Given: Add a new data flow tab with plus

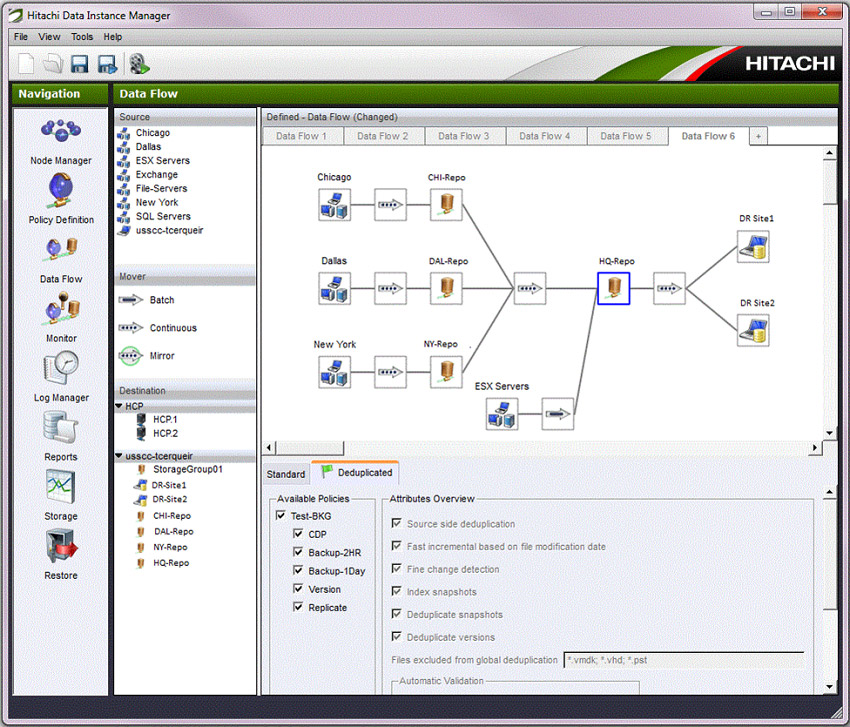Looking at the screenshot, I should click(758, 137).
